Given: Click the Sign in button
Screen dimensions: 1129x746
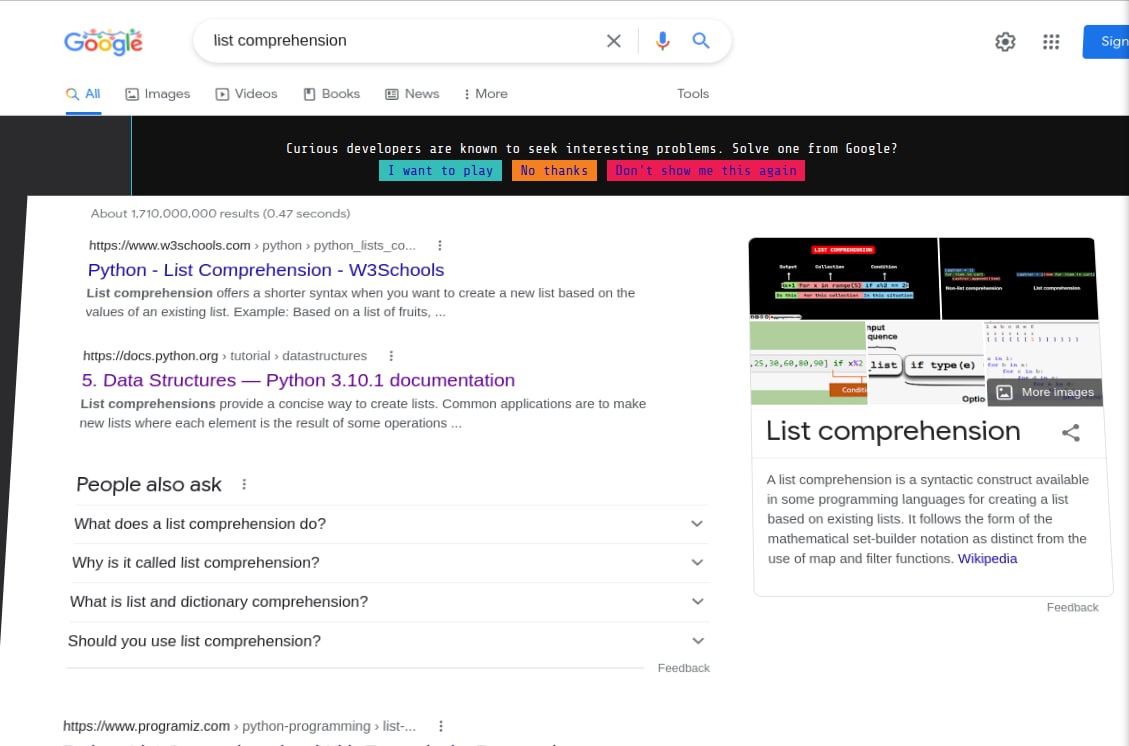Looking at the screenshot, I should coord(1106,42).
